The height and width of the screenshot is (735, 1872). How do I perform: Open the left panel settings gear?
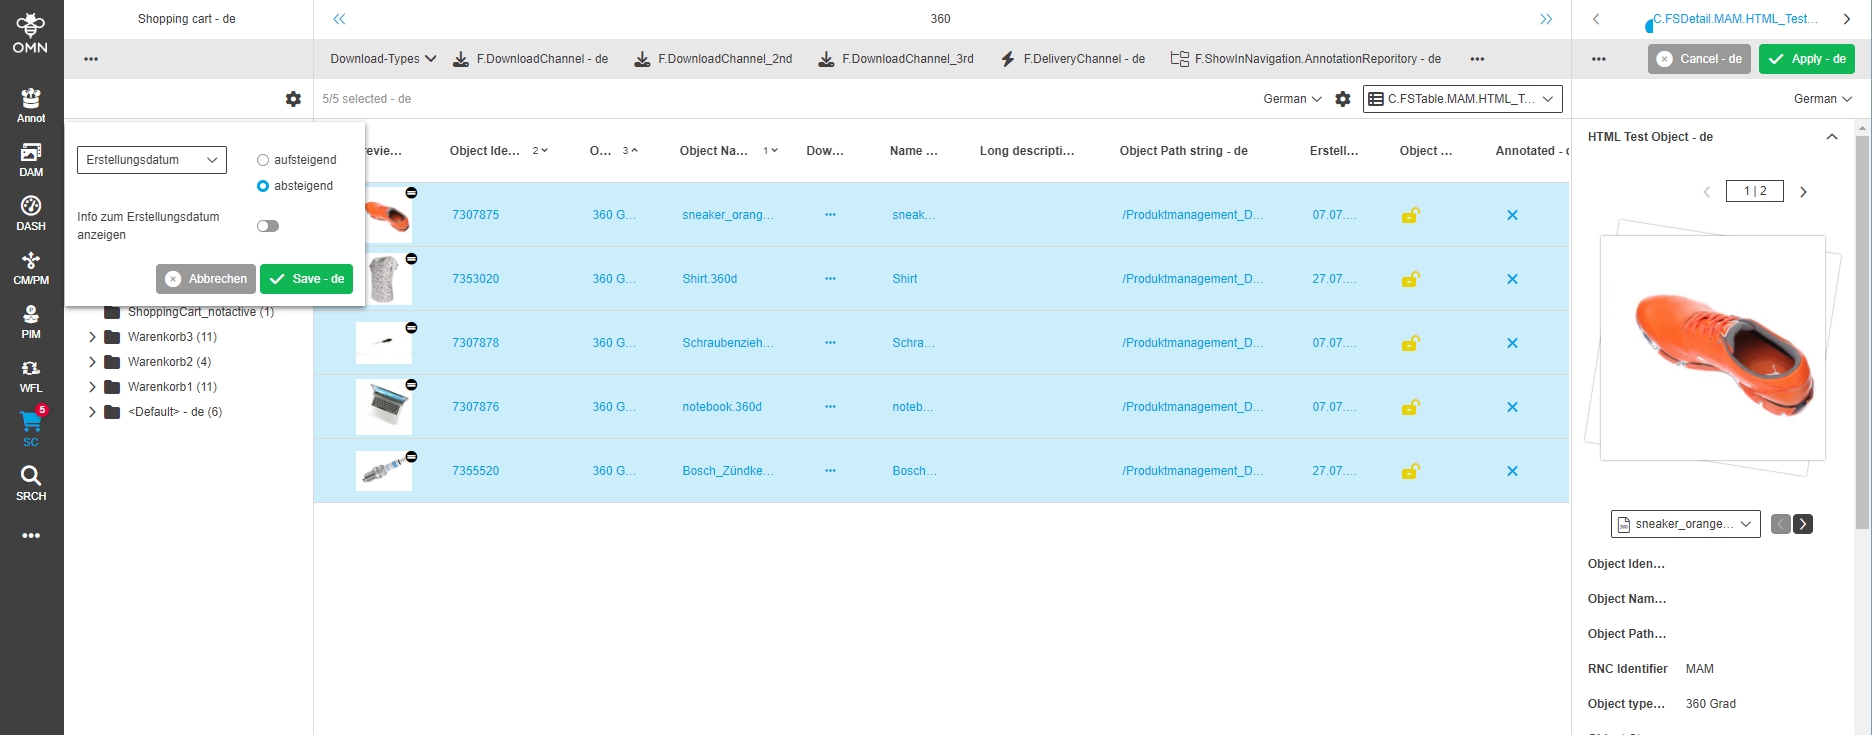(x=293, y=99)
